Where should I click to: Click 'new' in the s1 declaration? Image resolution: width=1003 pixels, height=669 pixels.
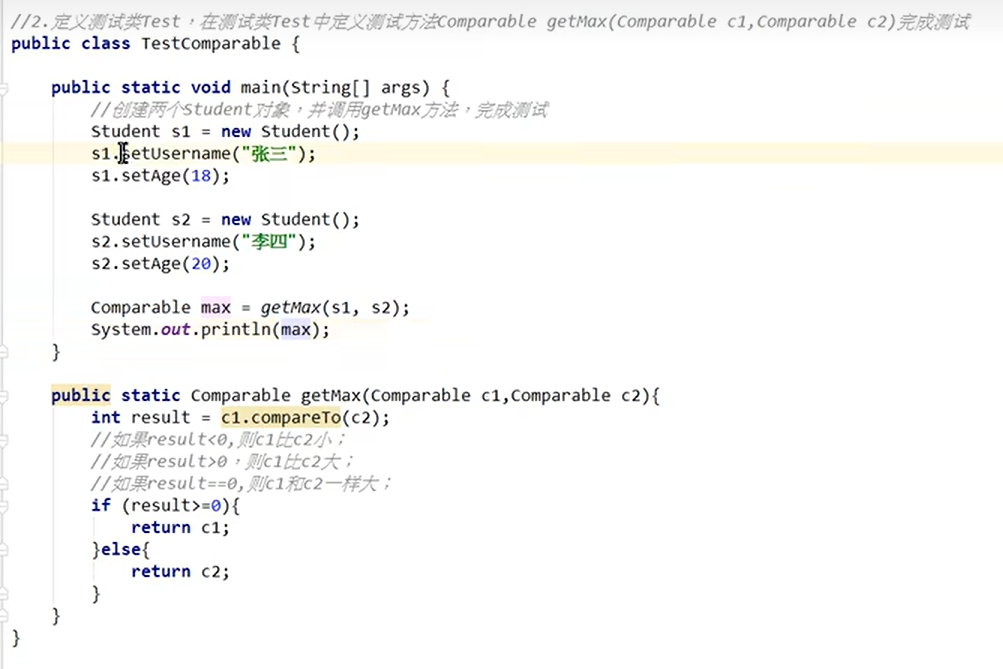coord(235,132)
